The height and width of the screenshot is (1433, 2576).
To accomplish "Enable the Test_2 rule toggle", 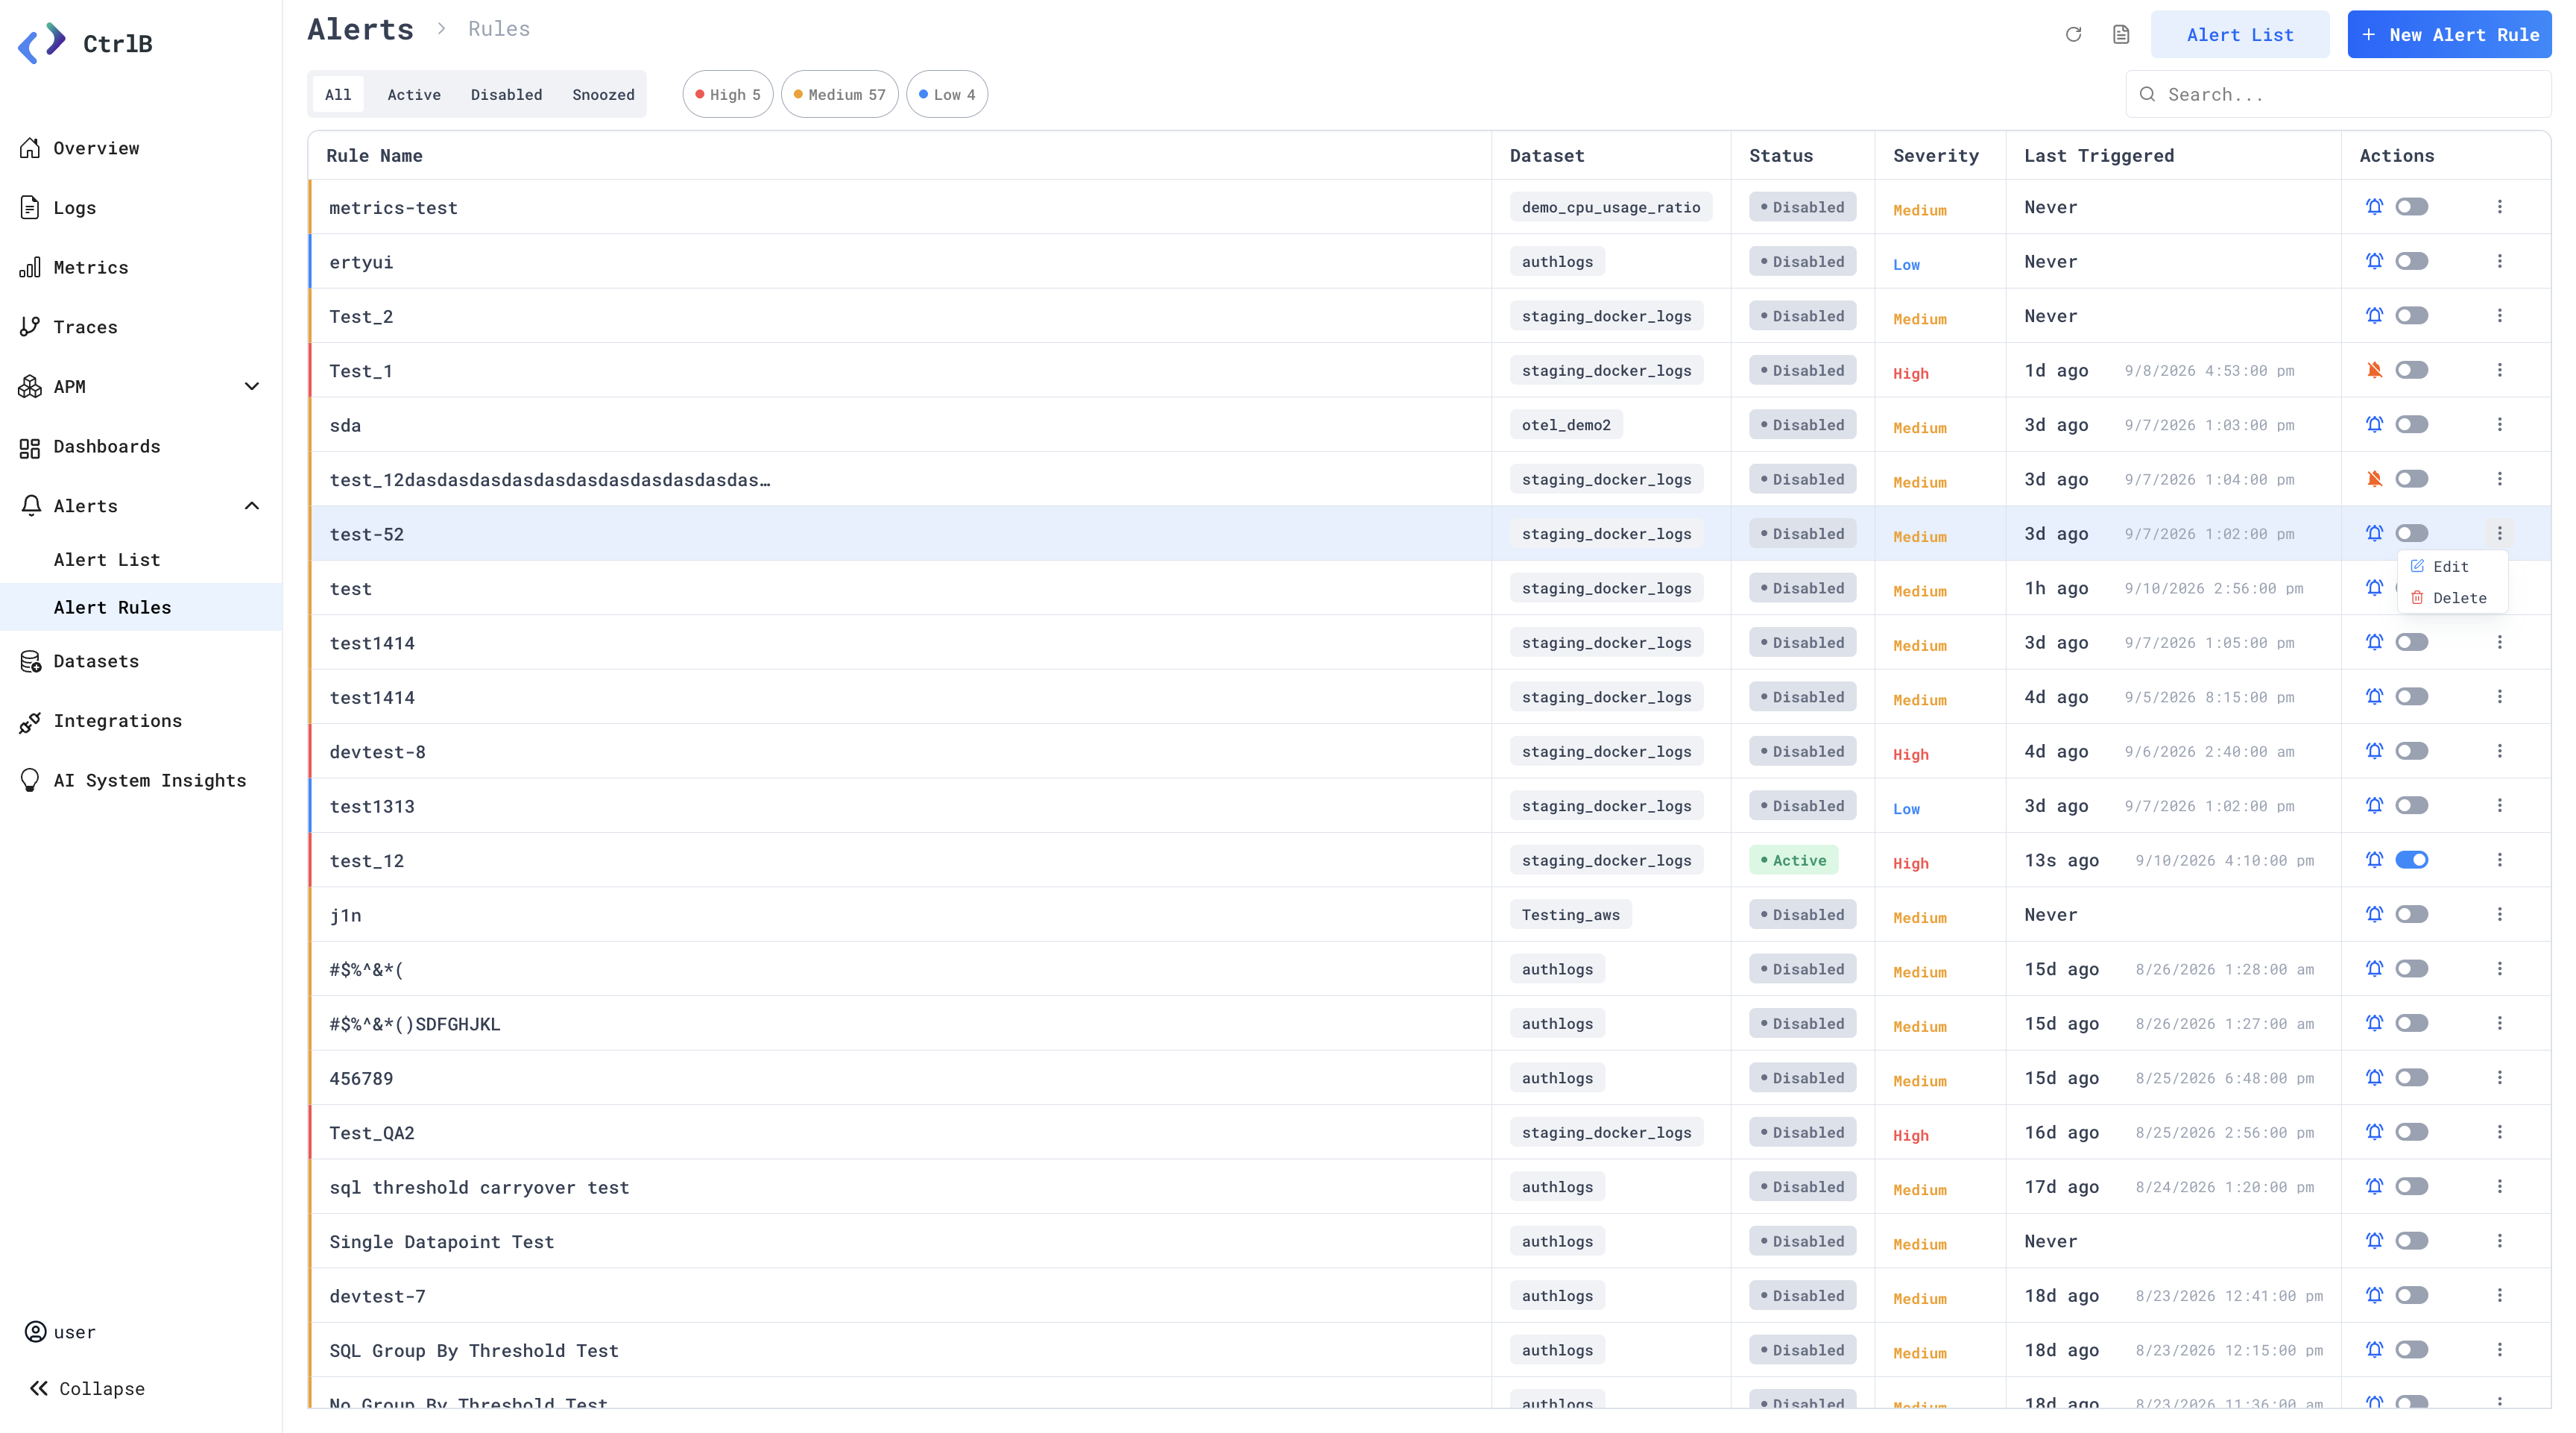I will 2411,316.
